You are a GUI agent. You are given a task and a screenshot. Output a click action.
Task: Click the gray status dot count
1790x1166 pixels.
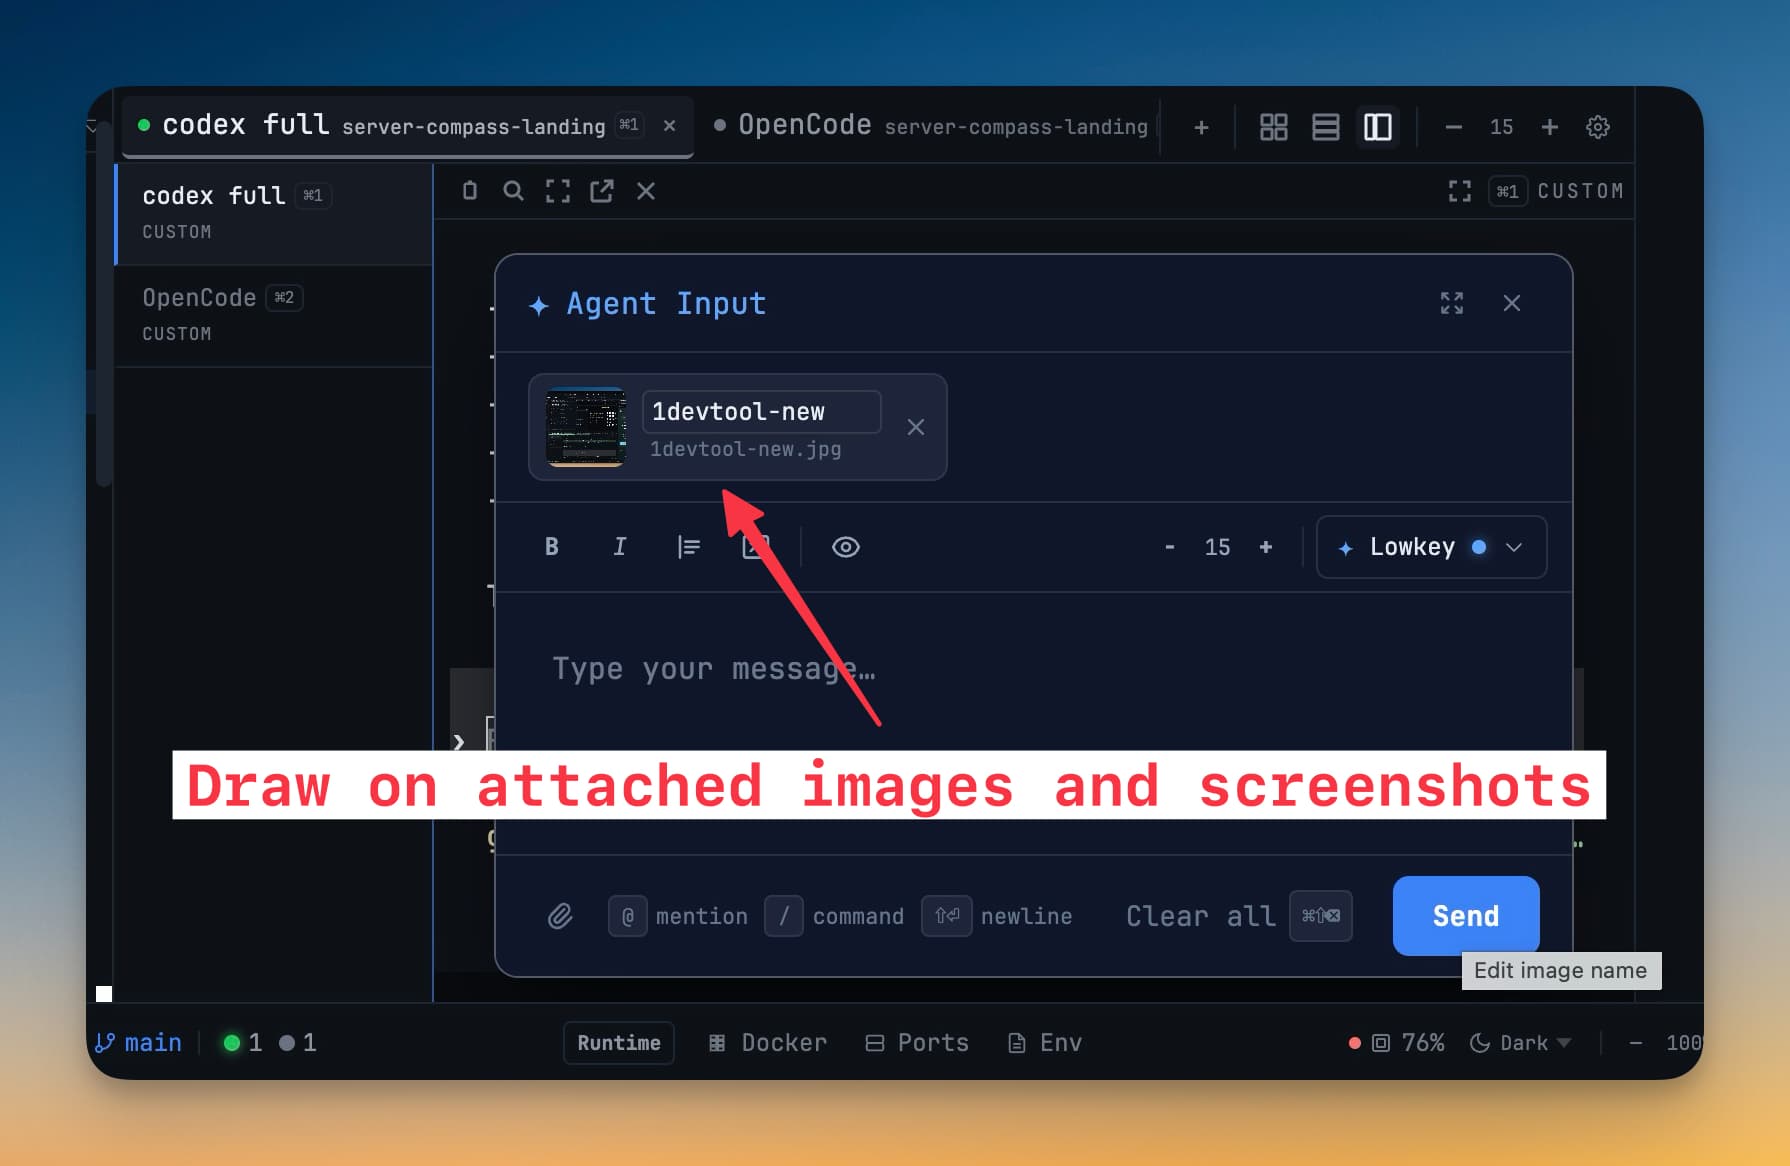tap(298, 1042)
